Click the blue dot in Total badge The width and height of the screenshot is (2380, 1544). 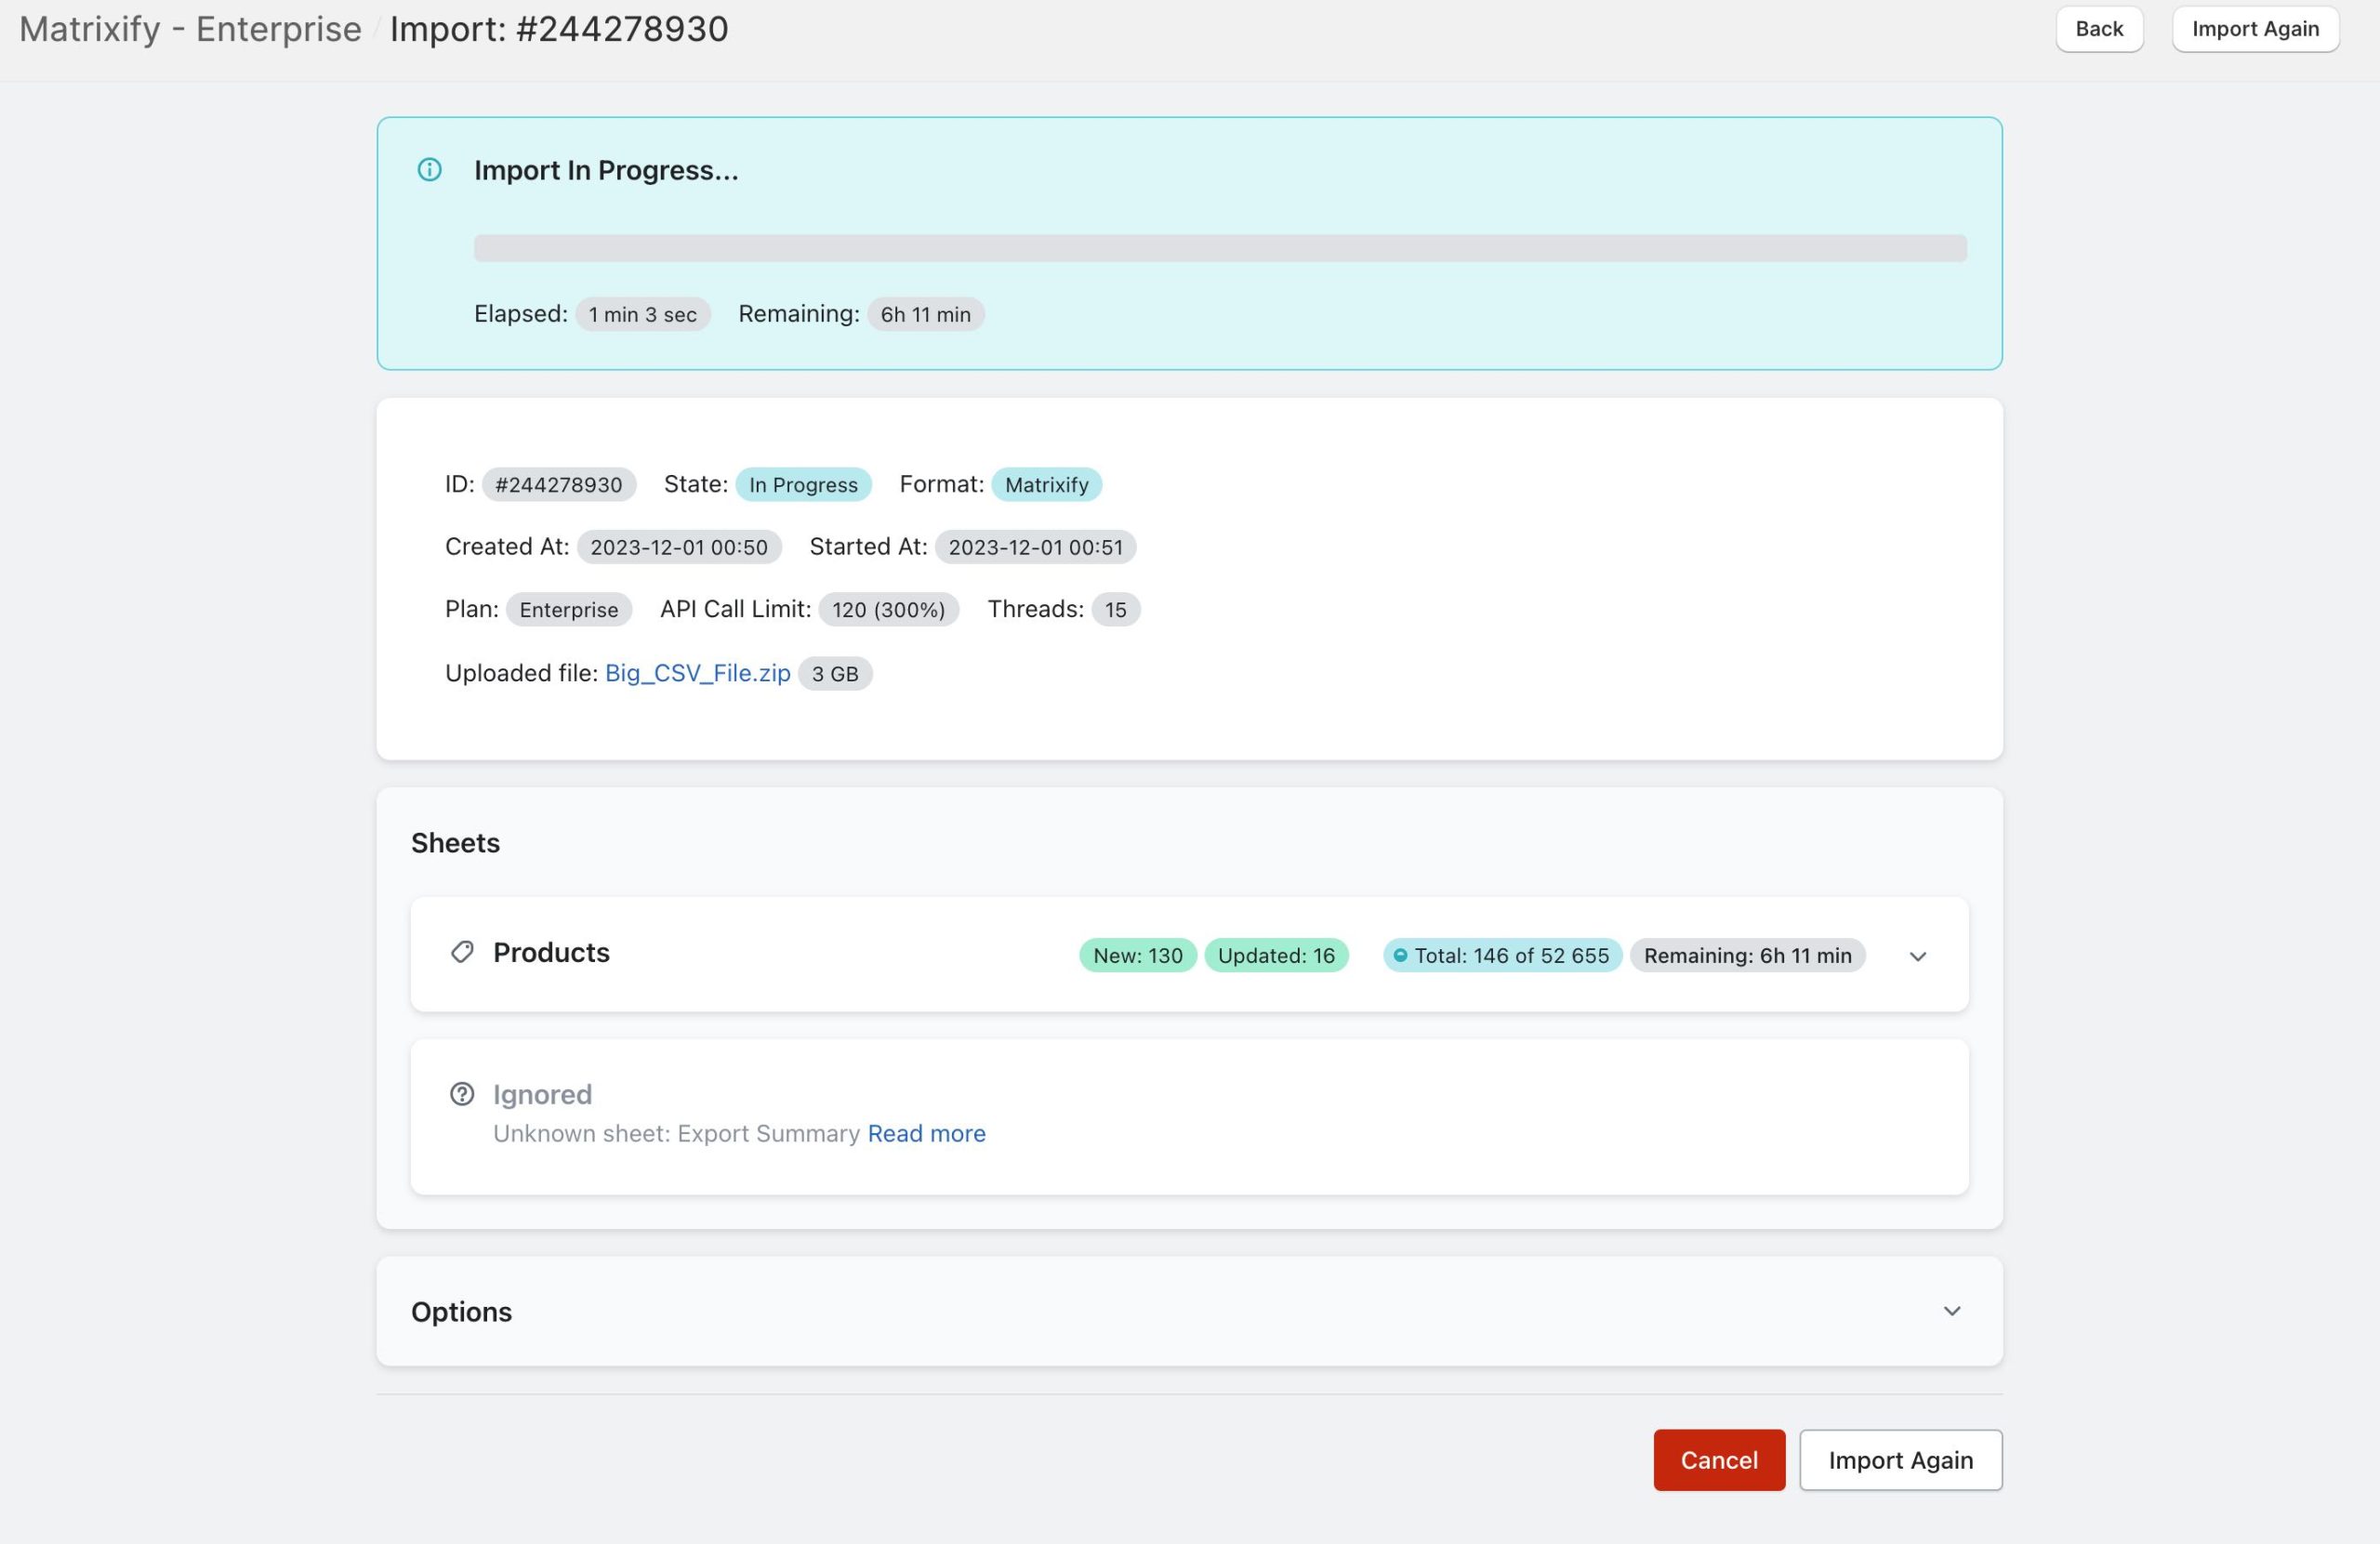click(x=1400, y=956)
